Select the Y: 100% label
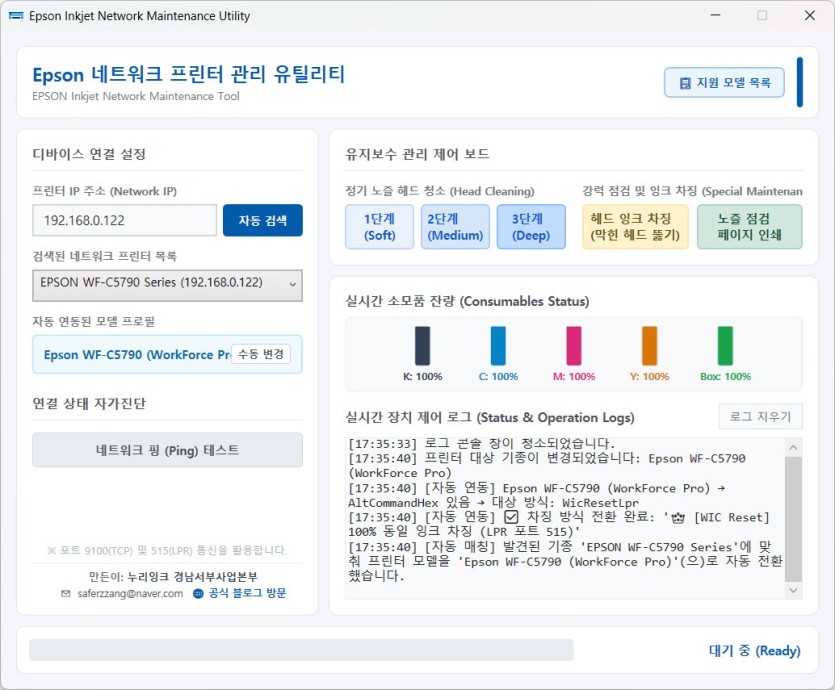The width and height of the screenshot is (835, 690). coord(649,376)
